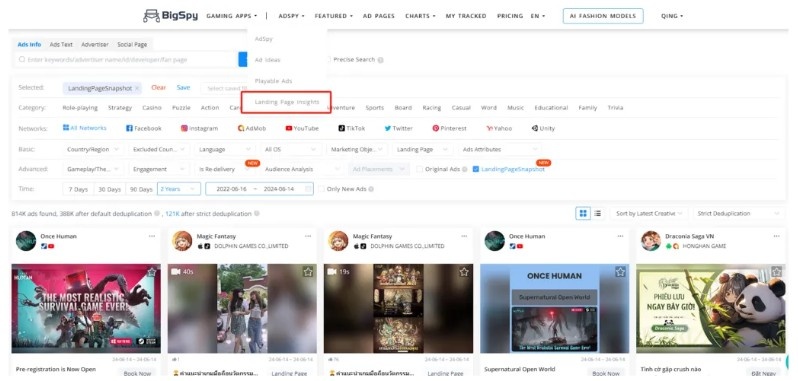Open the Audience Analysis dropdown
Image resolution: width=798 pixels, height=381 pixels.
point(302,169)
